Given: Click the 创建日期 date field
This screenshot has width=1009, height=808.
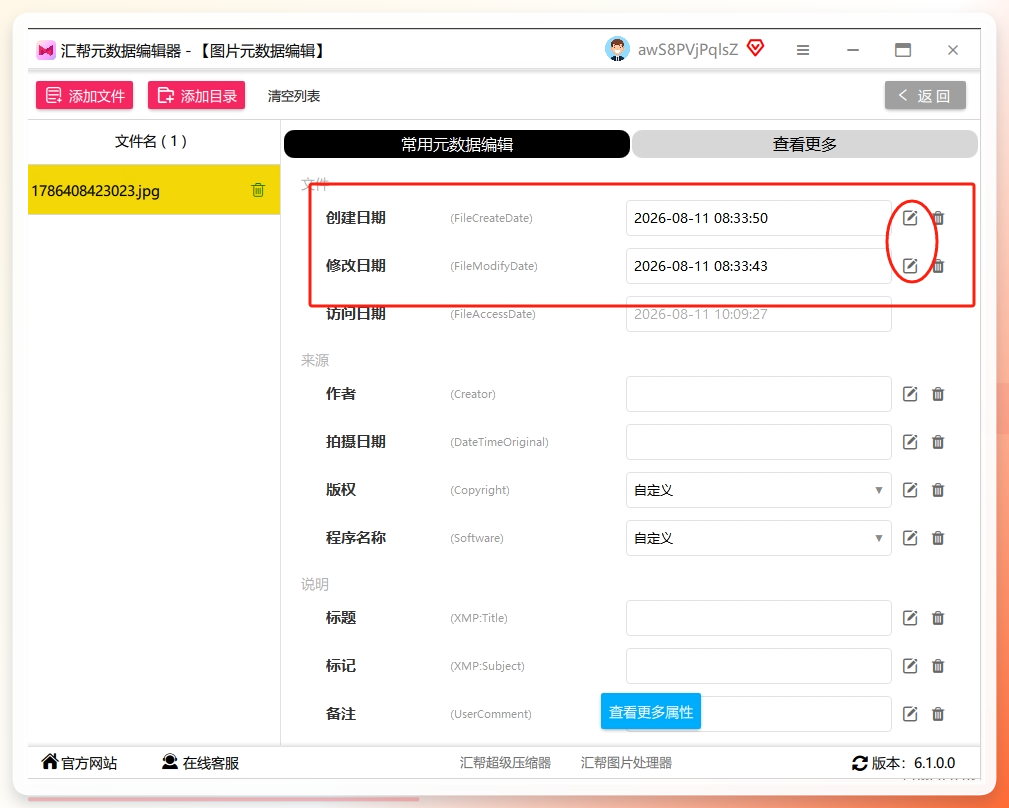Looking at the screenshot, I should [759, 218].
